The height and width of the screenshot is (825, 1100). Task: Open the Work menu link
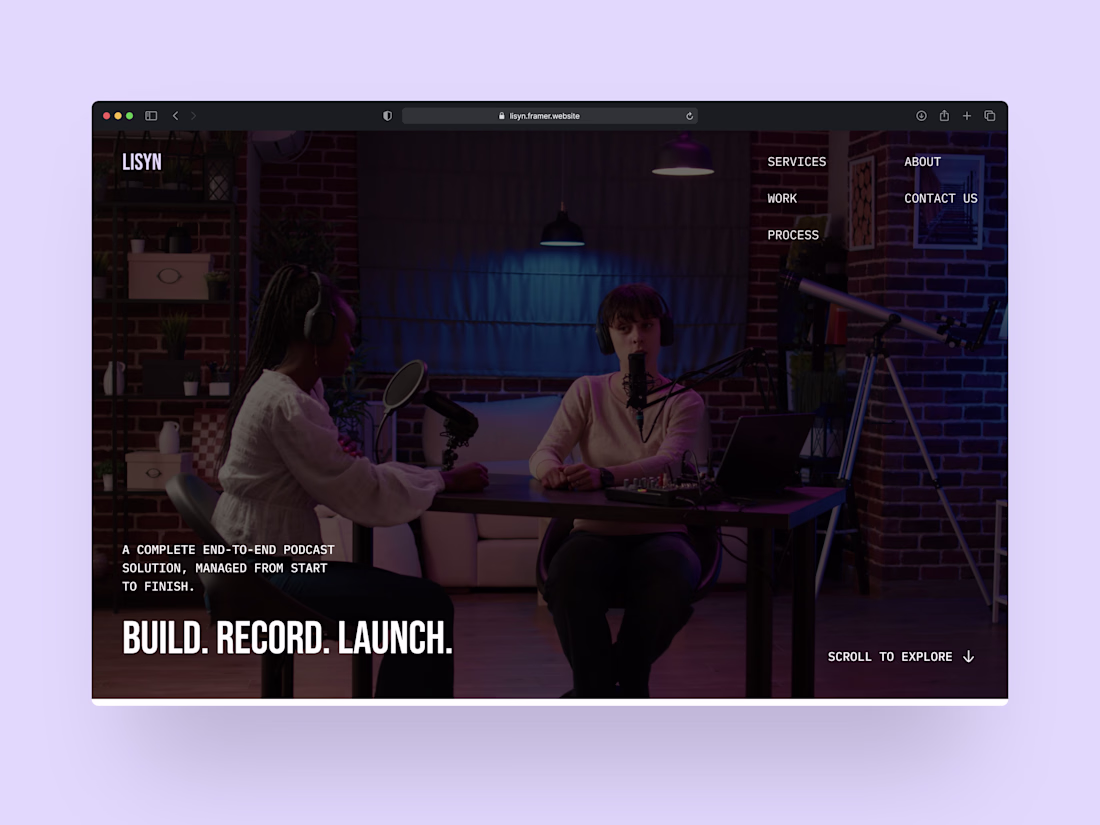coord(782,199)
